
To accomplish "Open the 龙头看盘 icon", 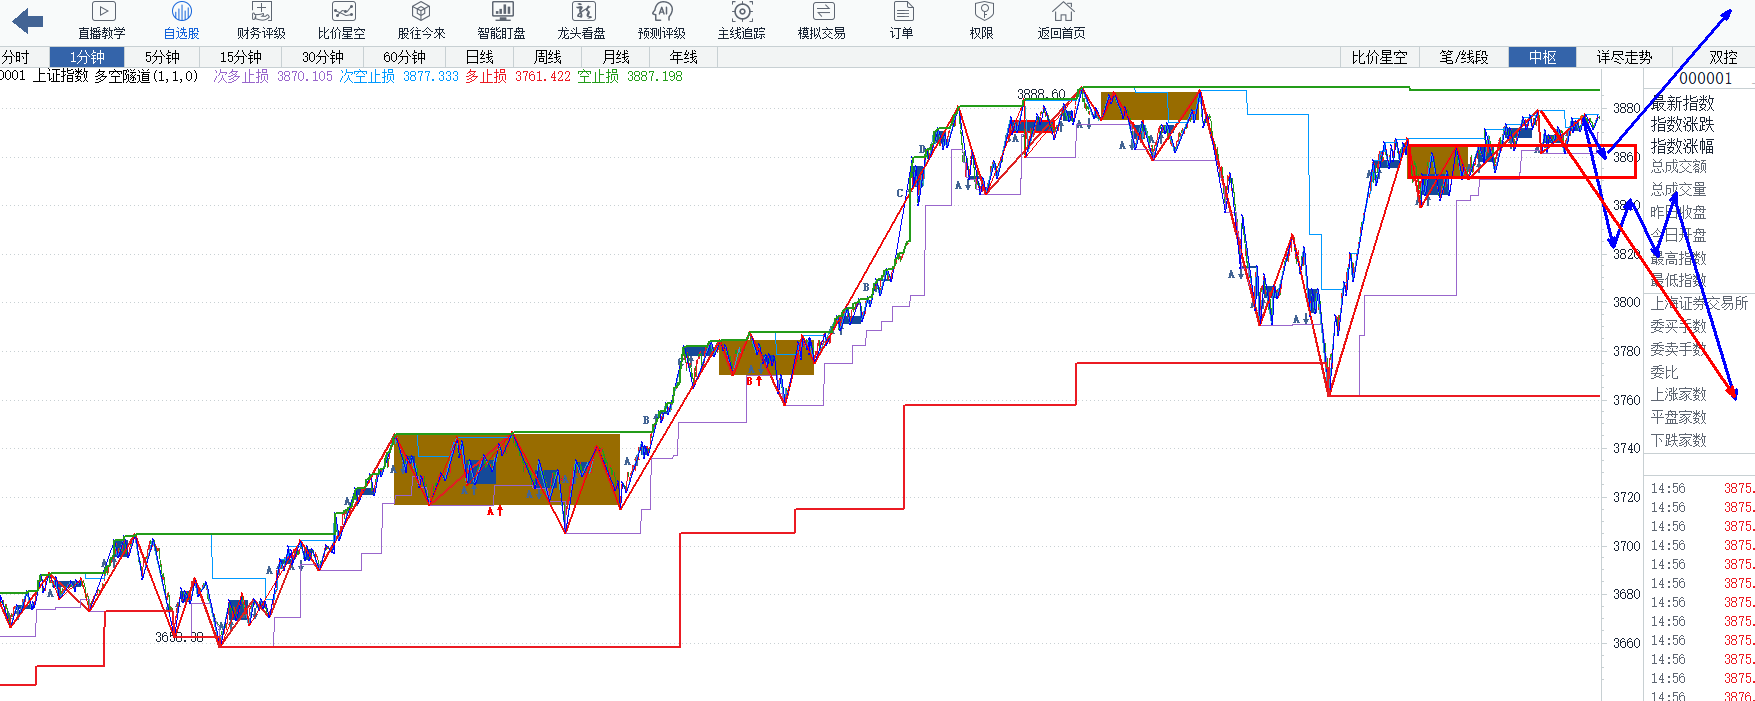I will 582,21.
